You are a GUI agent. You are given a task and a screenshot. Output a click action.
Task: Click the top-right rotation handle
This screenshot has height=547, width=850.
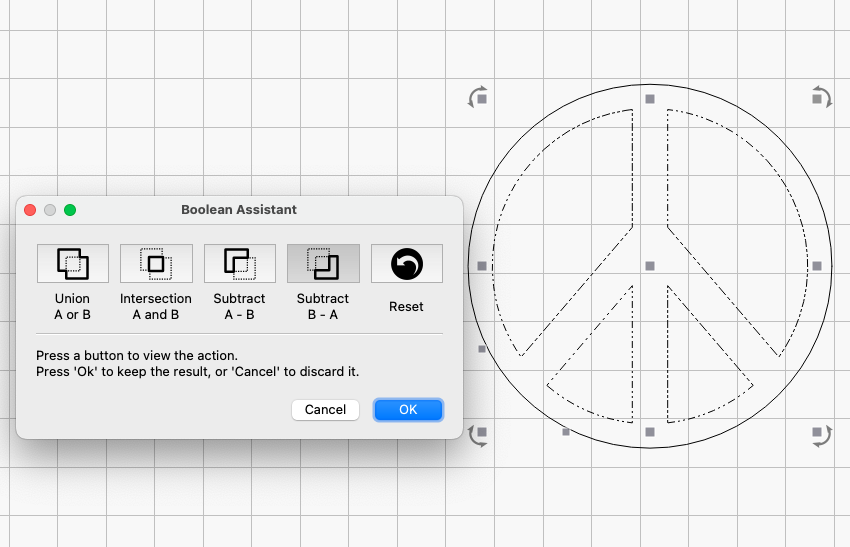pos(821,98)
